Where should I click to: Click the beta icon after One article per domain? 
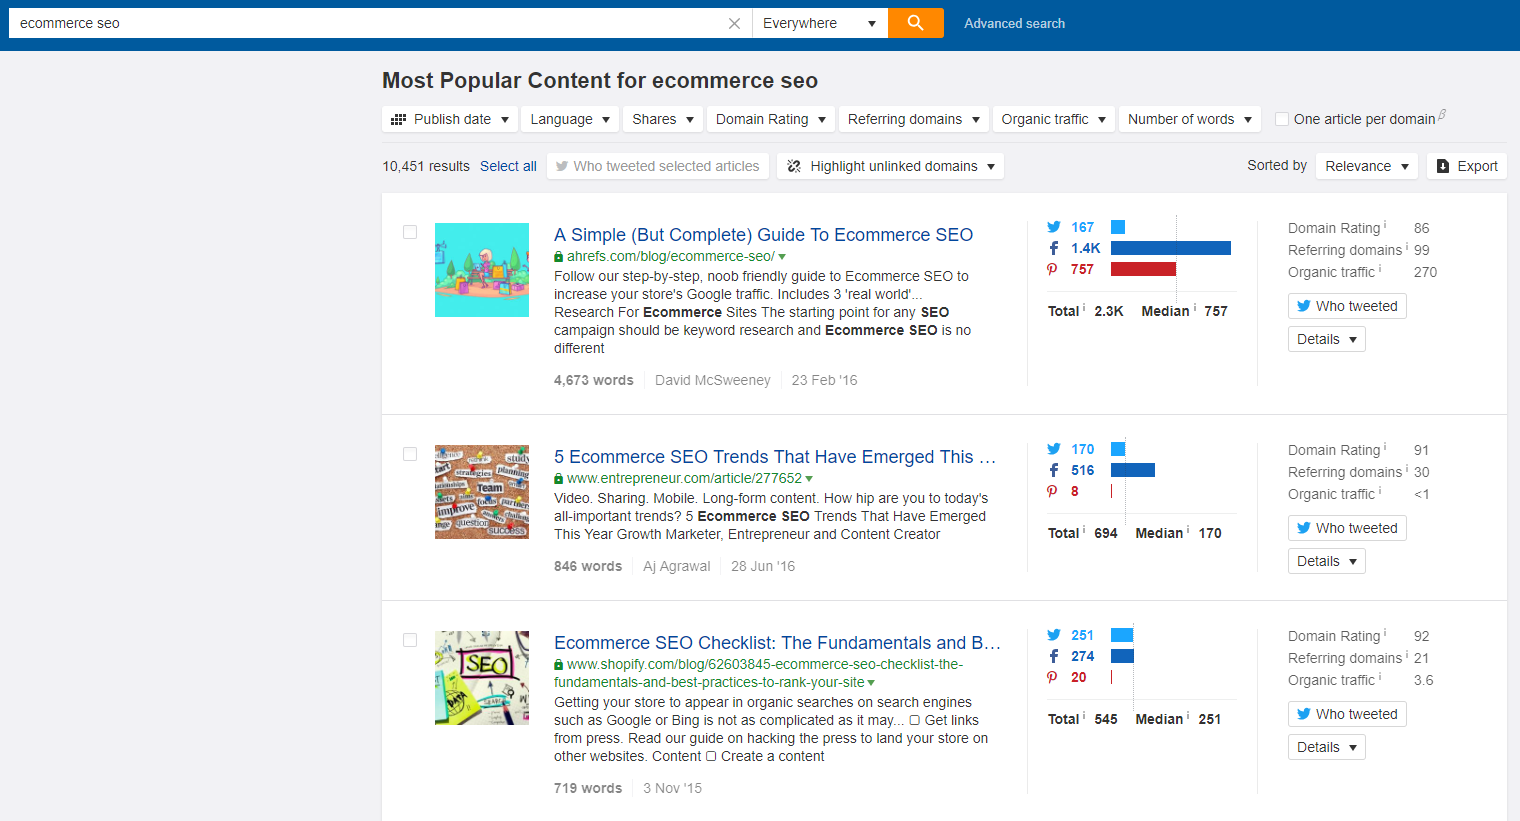pyautogui.click(x=1442, y=114)
